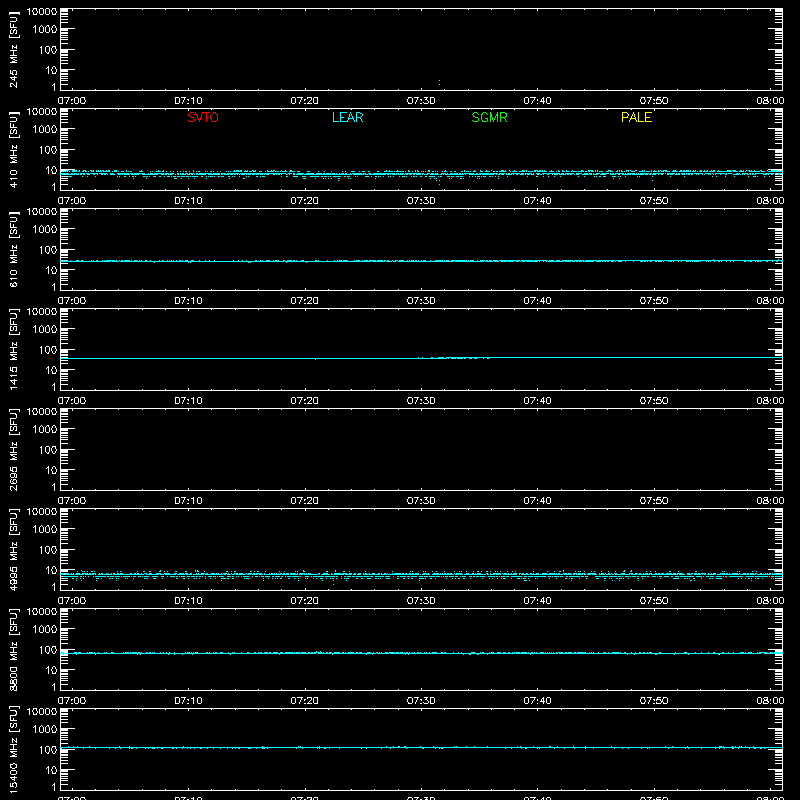The height and width of the screenshot is (800, 800).
Task: Click the 07:10 time label below 2695 MHz plot
Action: [x=188, y=501]
